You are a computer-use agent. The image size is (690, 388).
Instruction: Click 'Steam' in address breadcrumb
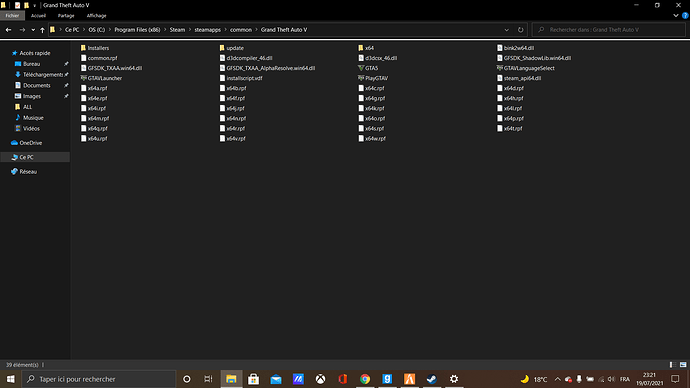coord(177,30)
